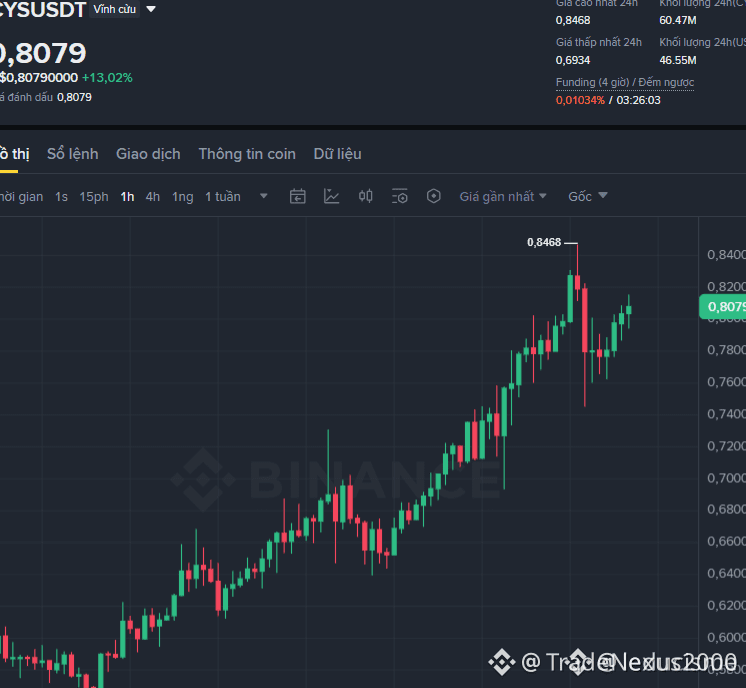Image resolution: width=746 pixels, height=688 pixels.
Task: Click the 24h high value in header
Action: [x=573, y=20]
